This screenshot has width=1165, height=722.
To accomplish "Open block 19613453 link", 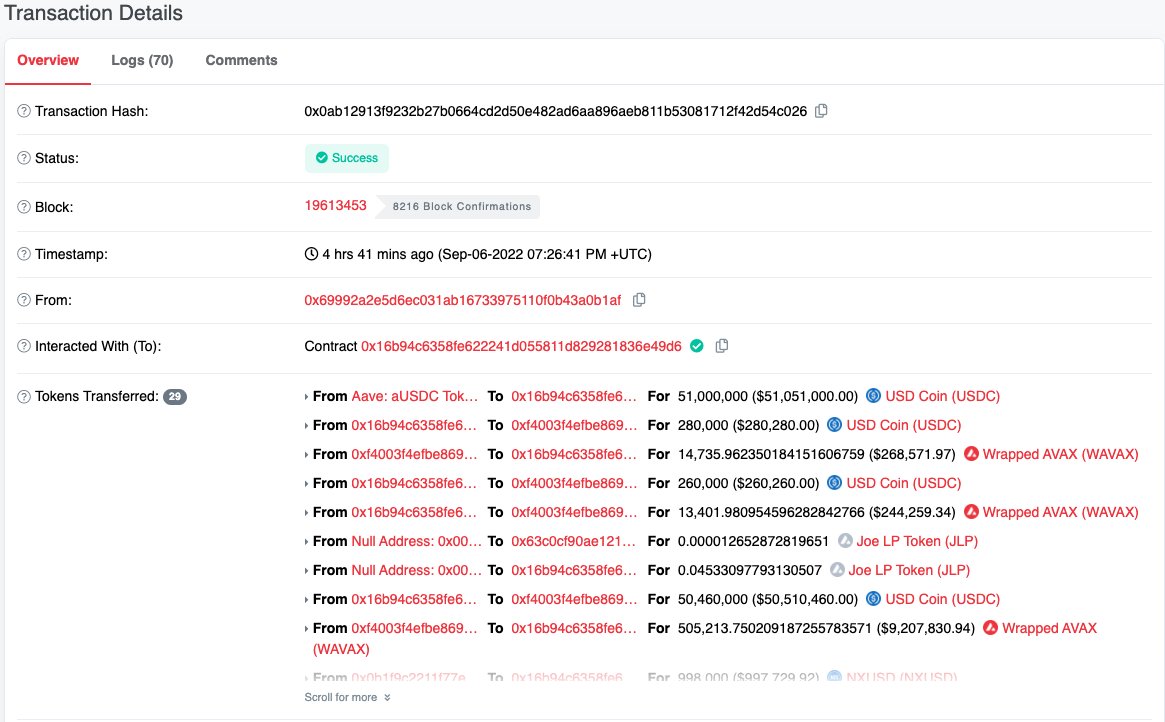I will click(x=335, y=205).
